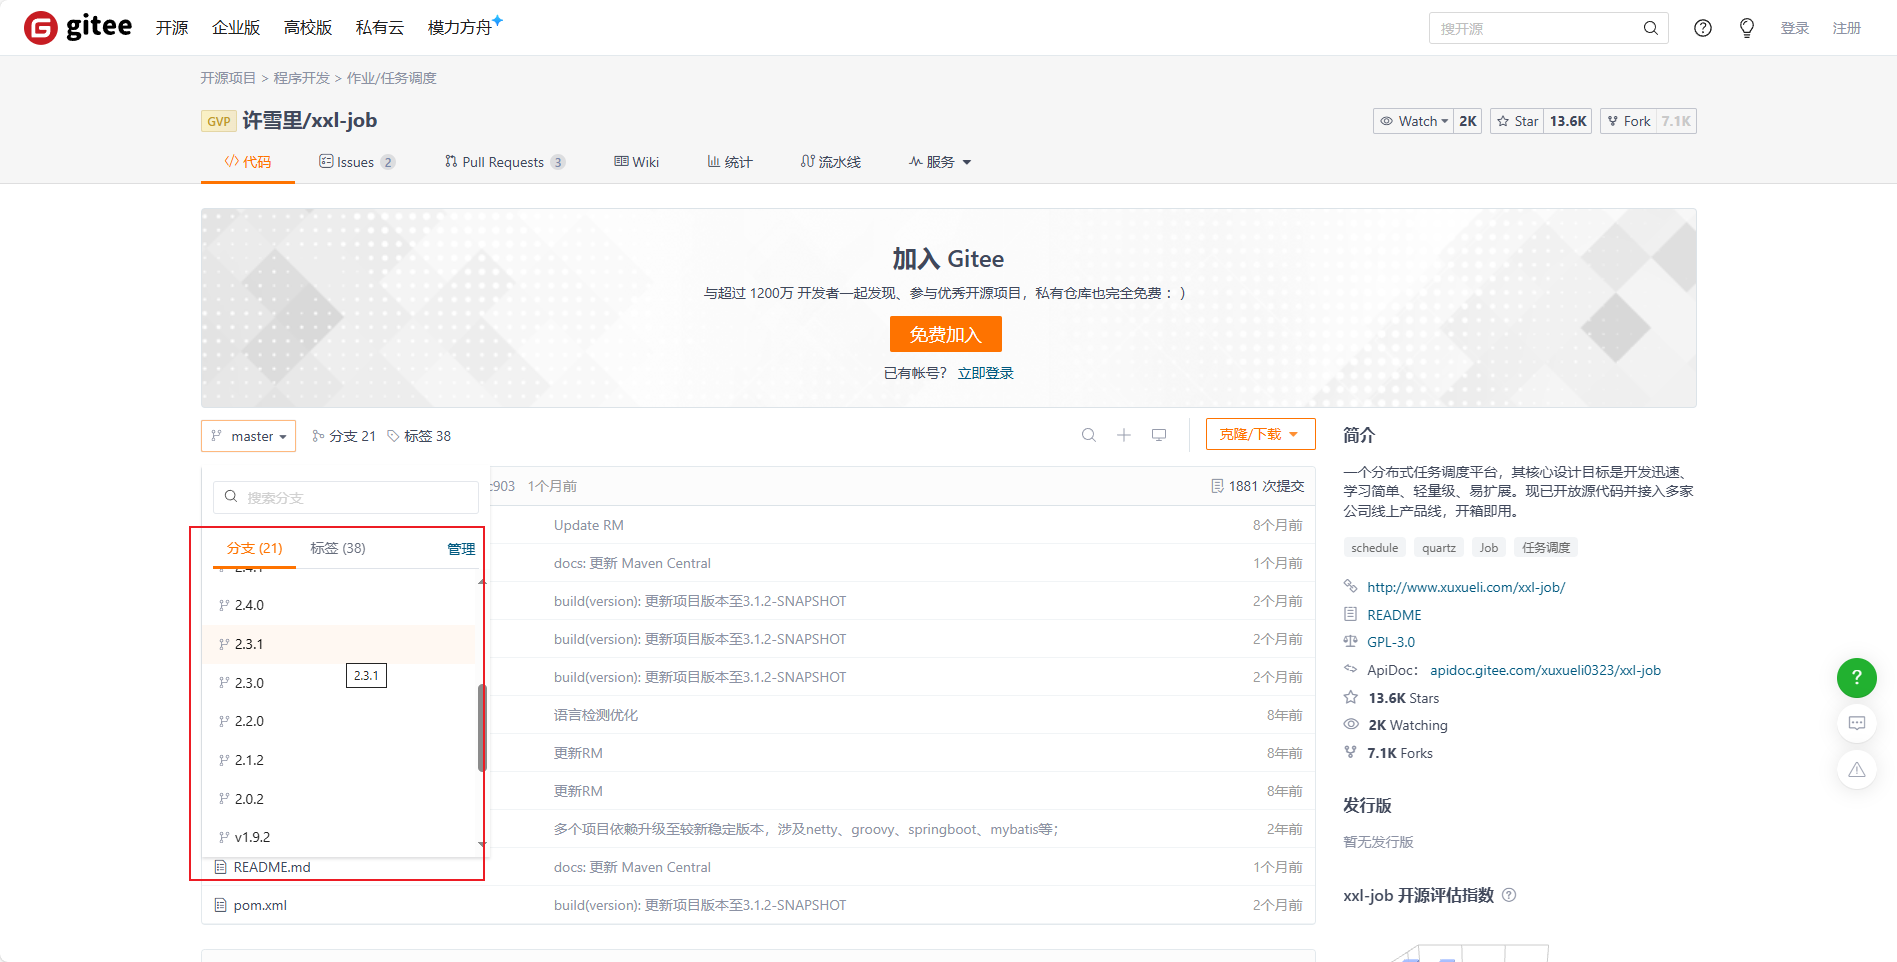
Task: Select branch 2.3.0
Action: [340, 683]
